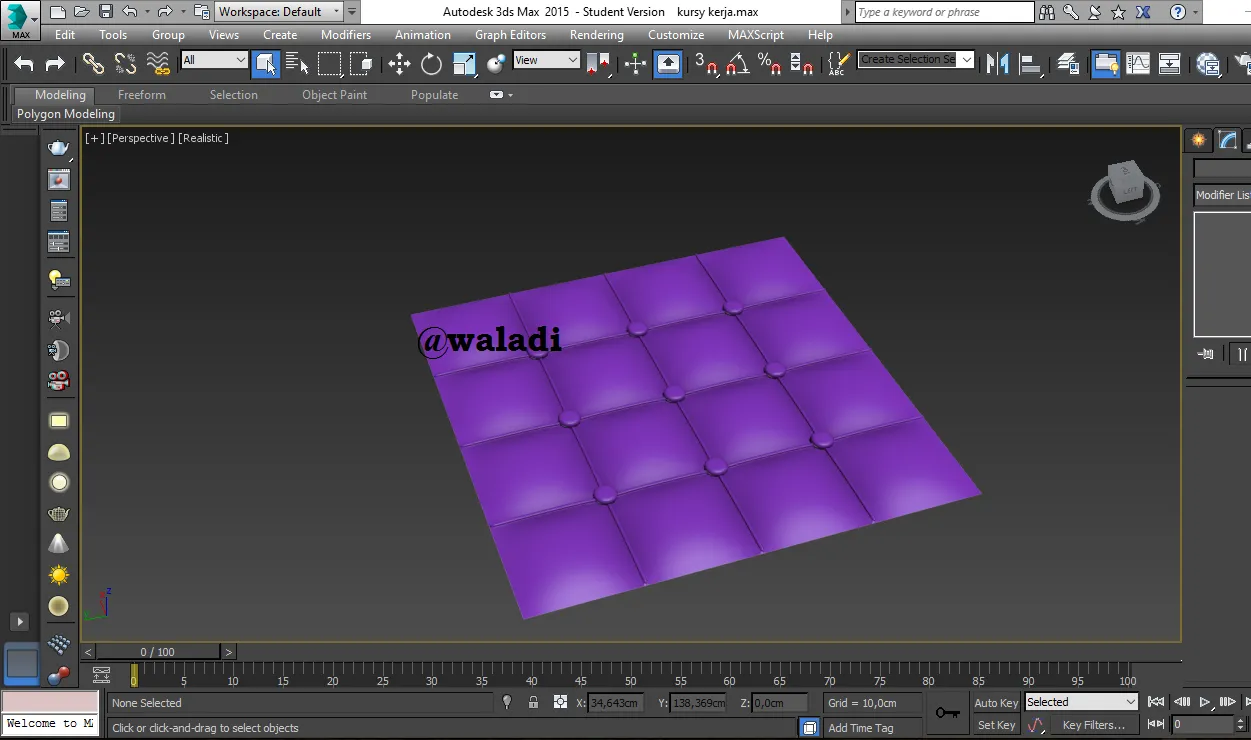Switch to the Freeform ribbon tab
Viewport: 1251px width, 740px height.
point(142,95)
